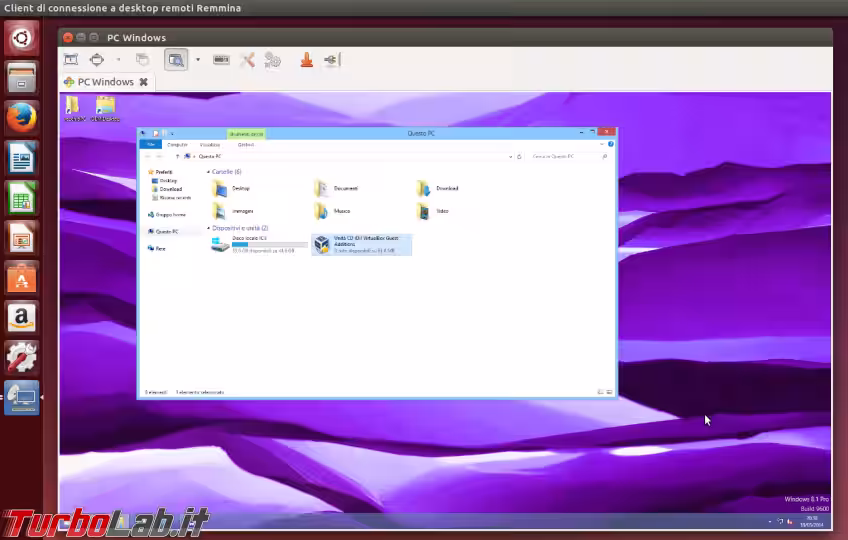Select Desktop under Preferiti
Viewport: 848px width, 540px height.
(164, 181)
